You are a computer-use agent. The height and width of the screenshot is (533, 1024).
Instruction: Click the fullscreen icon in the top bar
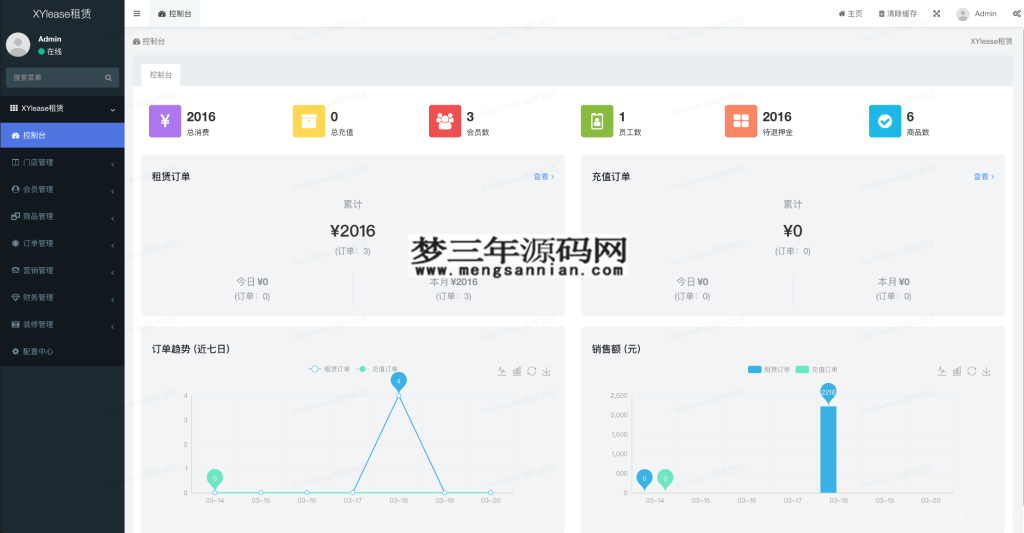[936, 14]
